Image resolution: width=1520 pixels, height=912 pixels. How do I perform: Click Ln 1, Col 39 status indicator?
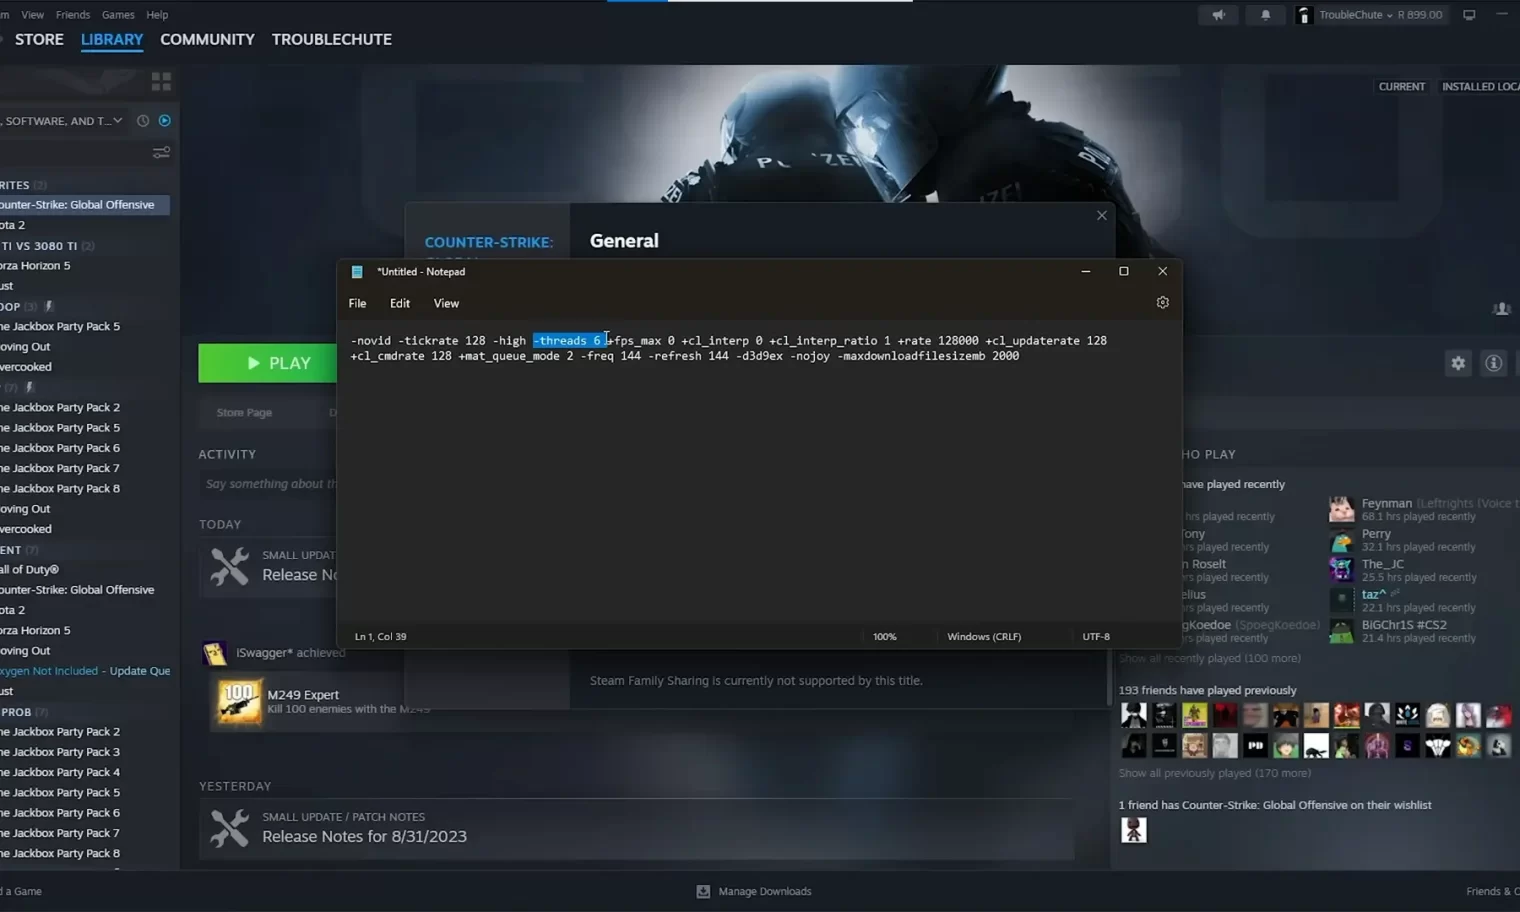click(x=381, y=636)
